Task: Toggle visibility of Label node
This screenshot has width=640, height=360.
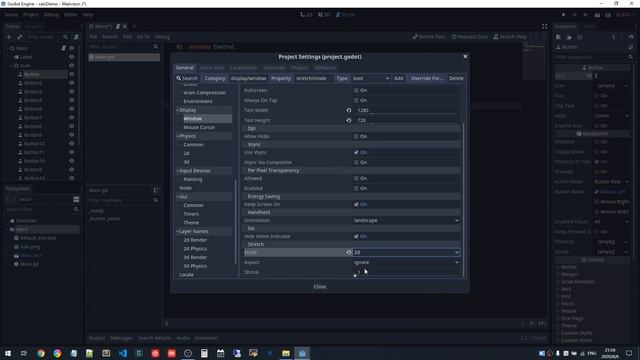Action: [71, 57]
